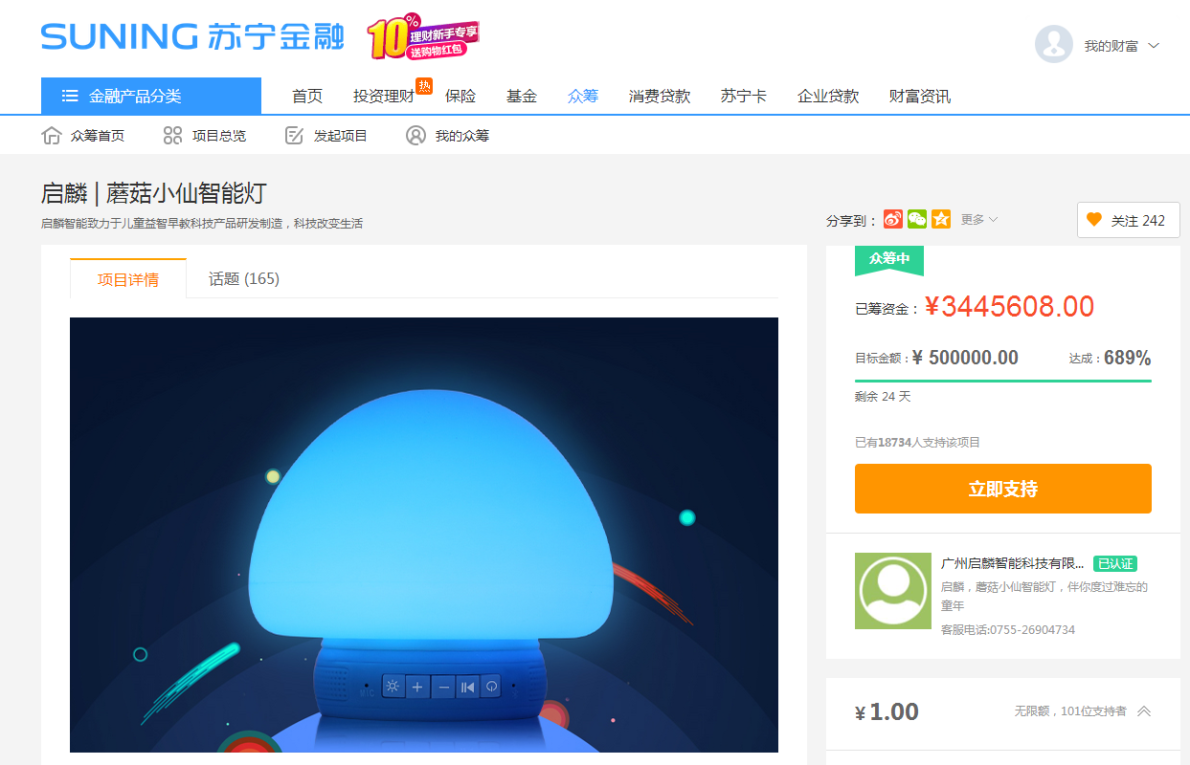Click the ¥ 1.00 tier price

pos(886,712)
